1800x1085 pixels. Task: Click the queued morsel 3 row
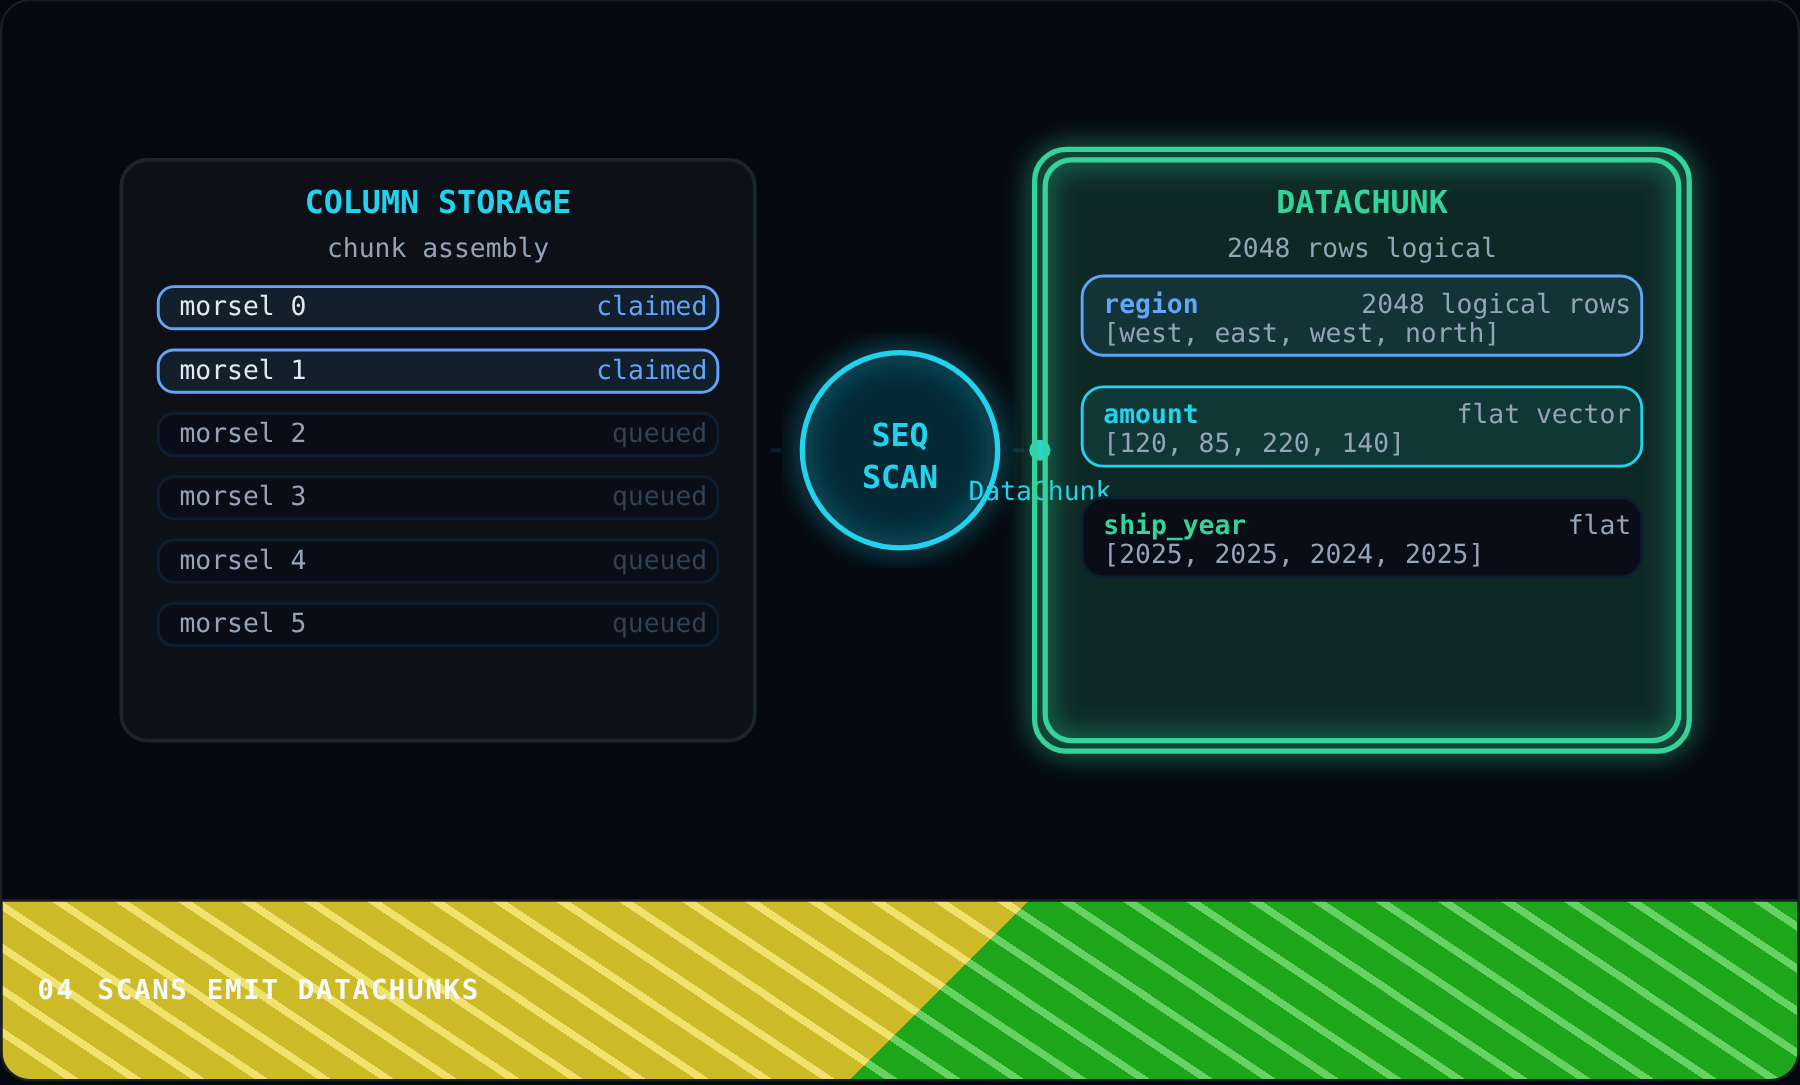(x=438, y=497)
